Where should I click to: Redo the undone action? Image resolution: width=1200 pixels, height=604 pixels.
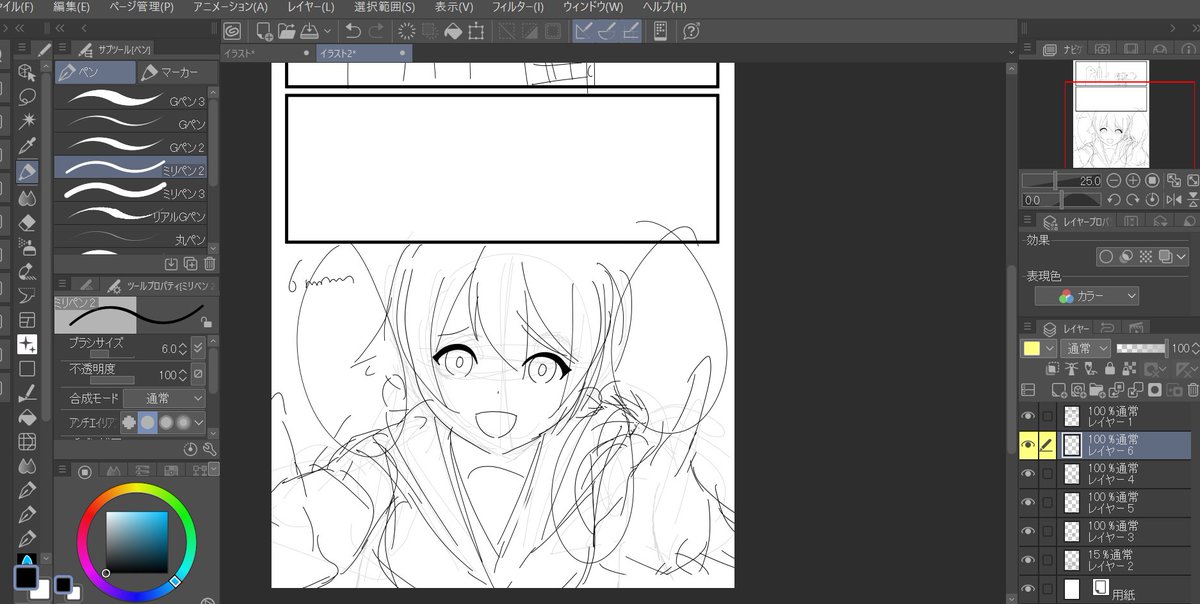coord(376,31)
